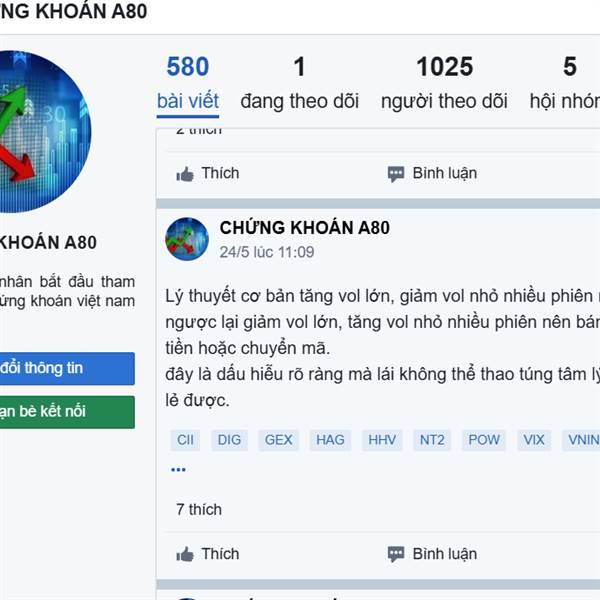Open the đang theo dõi tab

(x=300, y=83)
